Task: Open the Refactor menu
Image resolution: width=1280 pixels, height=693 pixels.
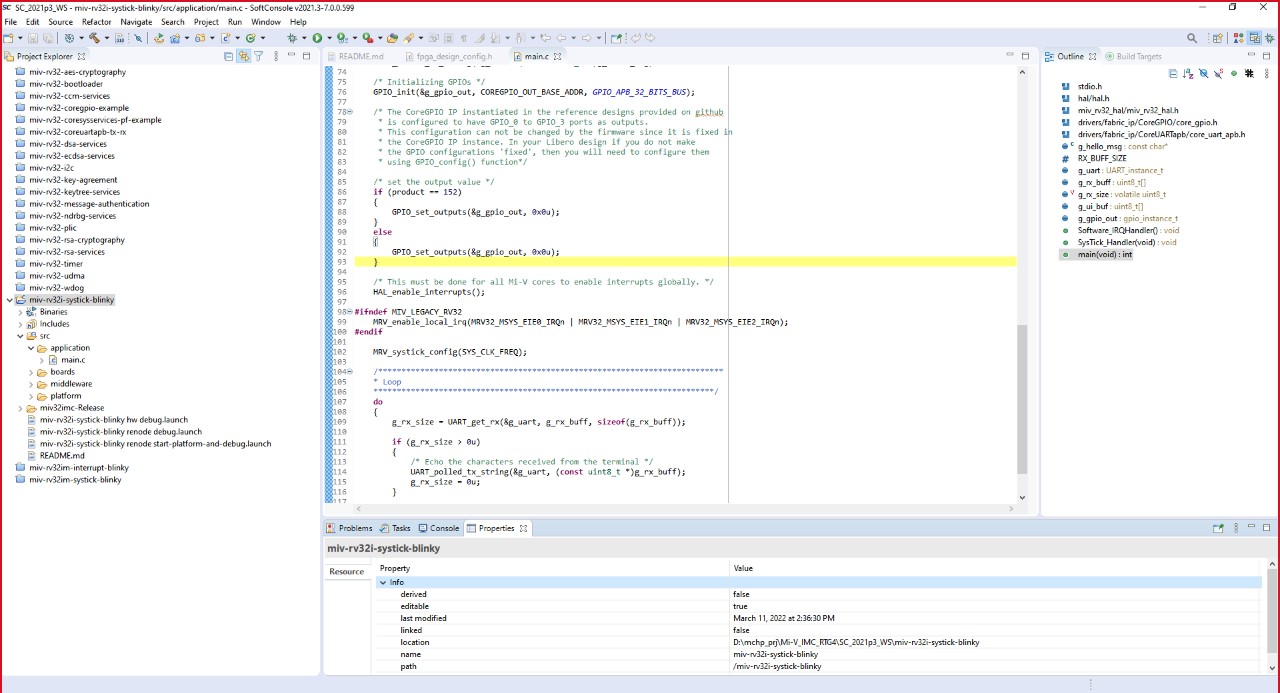Action: point(97,22)
